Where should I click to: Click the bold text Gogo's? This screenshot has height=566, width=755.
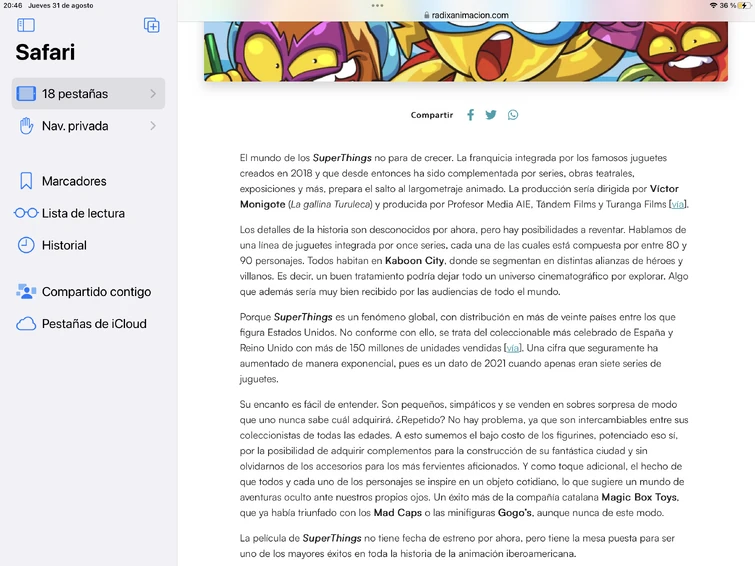click(515, 513)
